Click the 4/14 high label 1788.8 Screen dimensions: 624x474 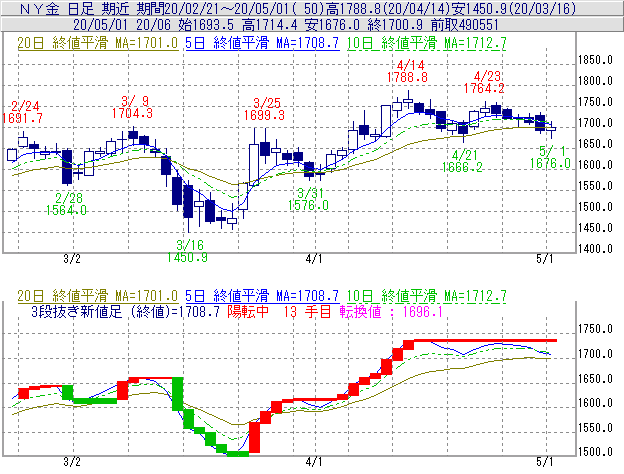coord(408,77)
